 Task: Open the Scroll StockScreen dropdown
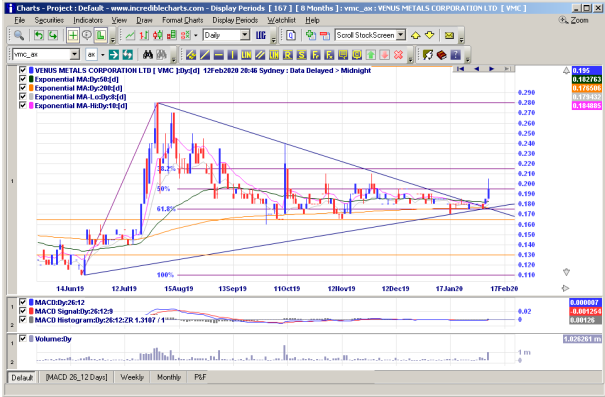tap(401, 35)
